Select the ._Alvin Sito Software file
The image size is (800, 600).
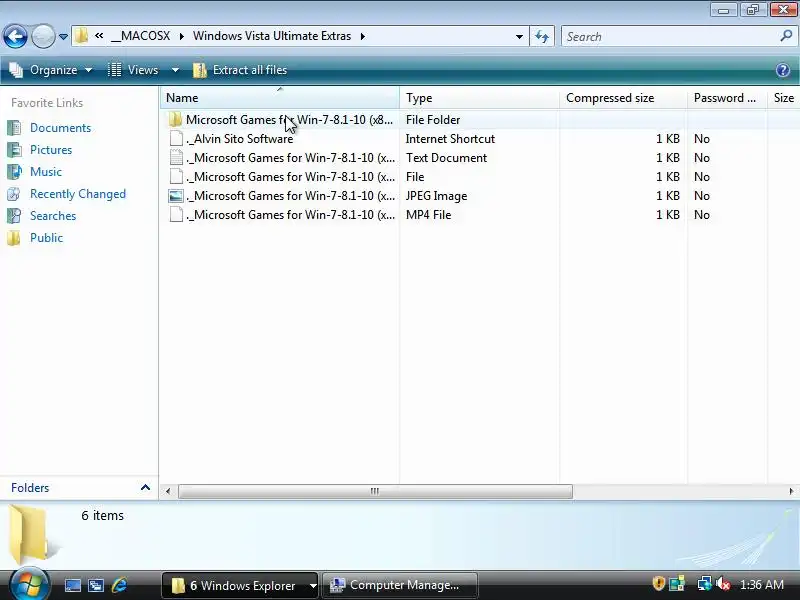coord(239,139)
